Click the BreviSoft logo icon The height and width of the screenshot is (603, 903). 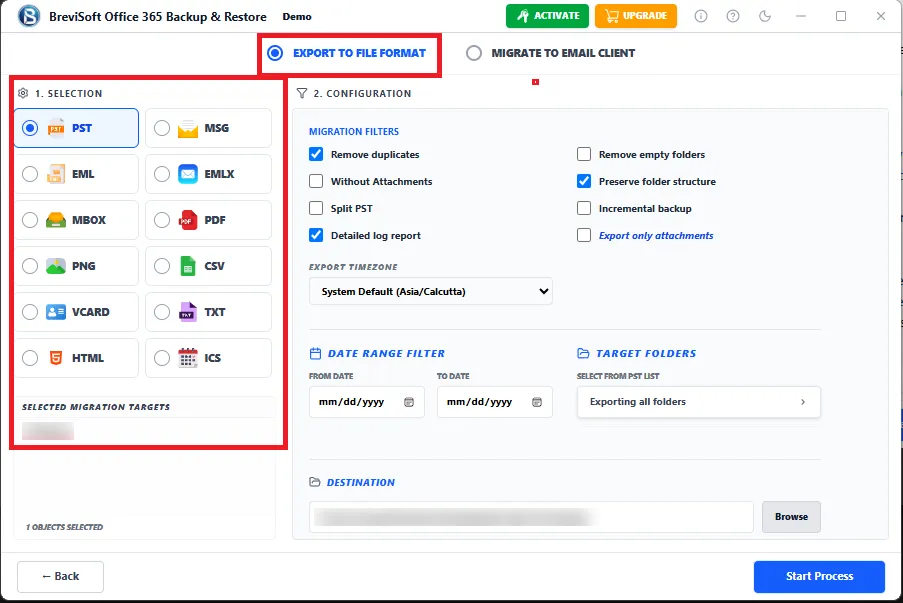point(29,16)
